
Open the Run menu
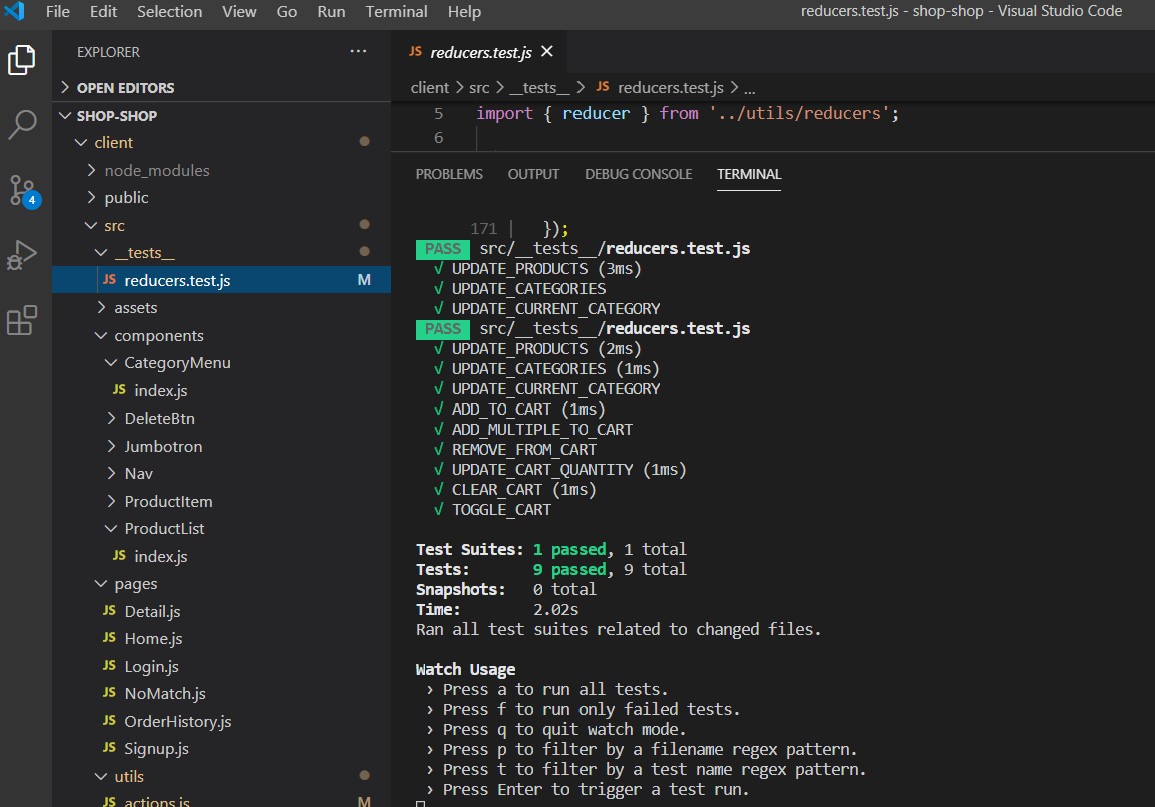[331, 12]
